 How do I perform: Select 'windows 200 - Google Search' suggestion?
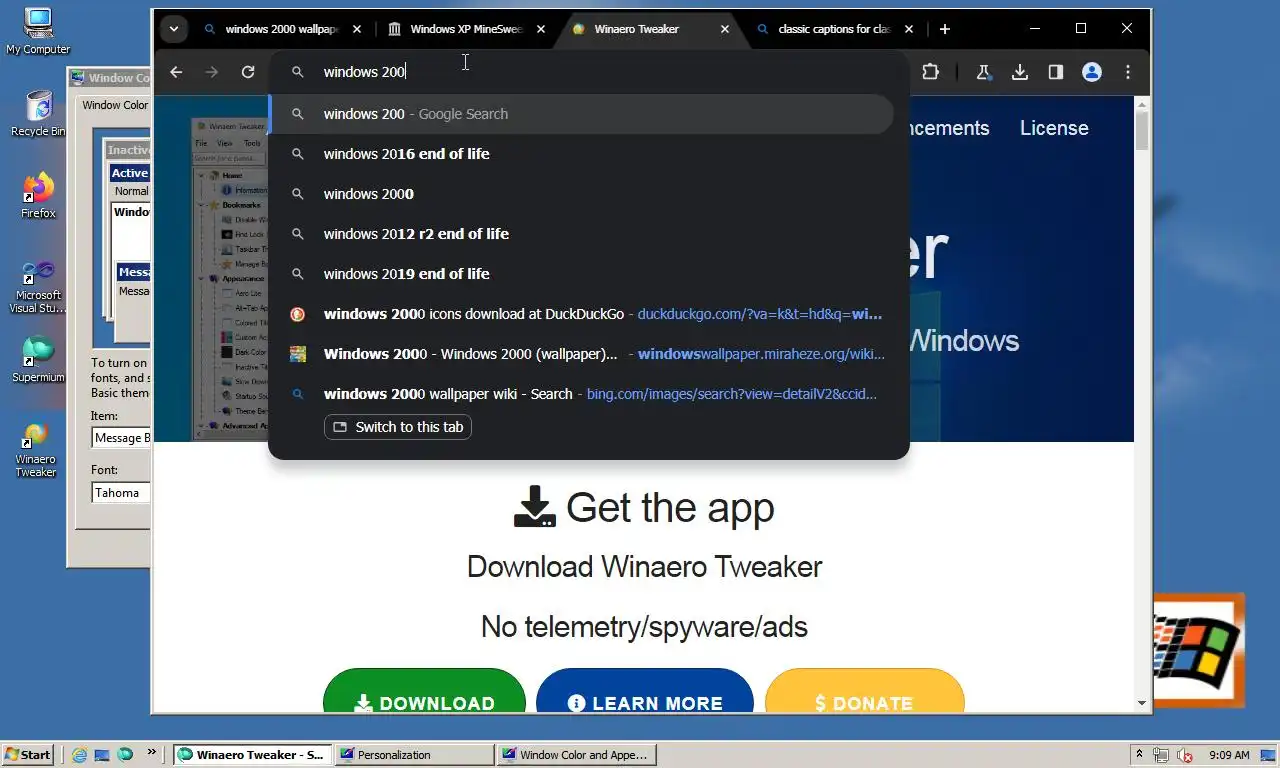click(582, 114)
